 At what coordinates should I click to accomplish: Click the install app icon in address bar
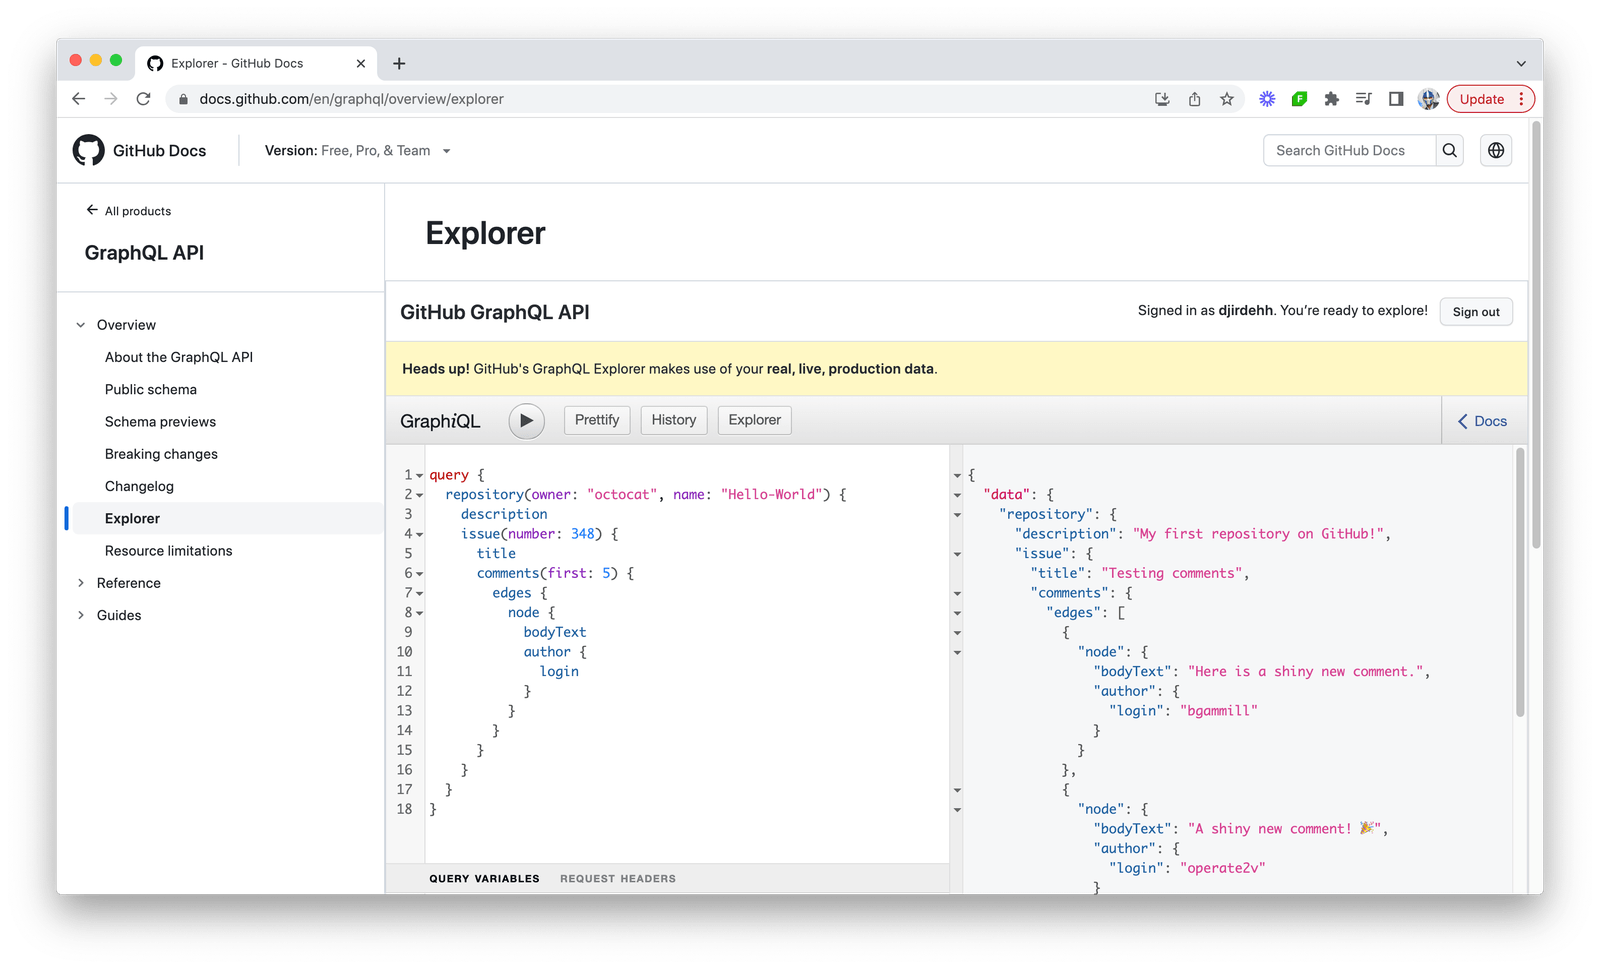(x=1162, y=99)
